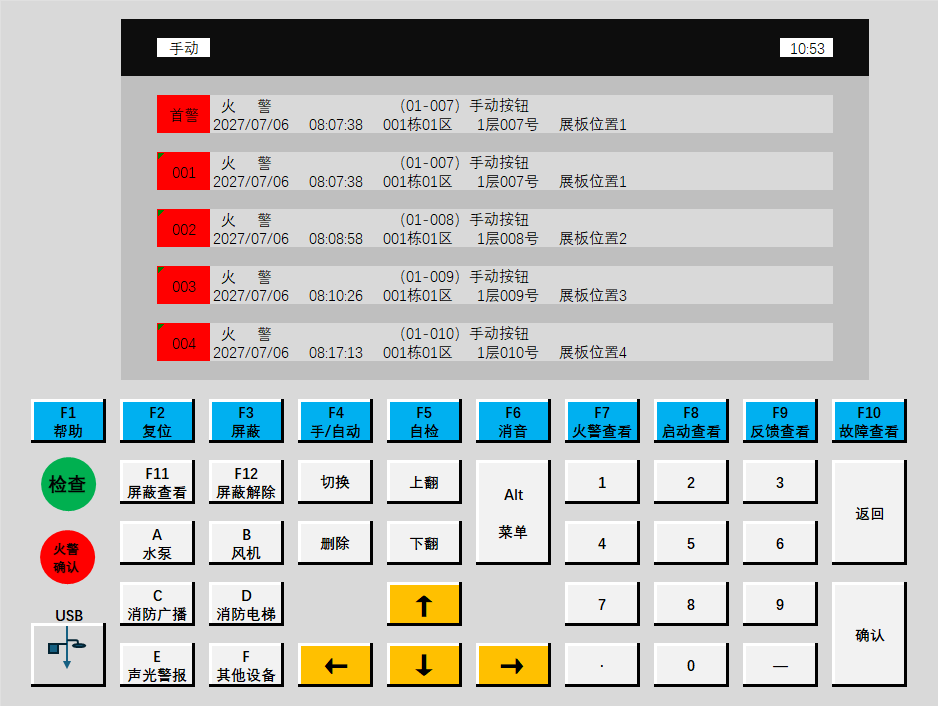Click numeric key 4
Screen dimensions: 938x706
tap(602, 543)
